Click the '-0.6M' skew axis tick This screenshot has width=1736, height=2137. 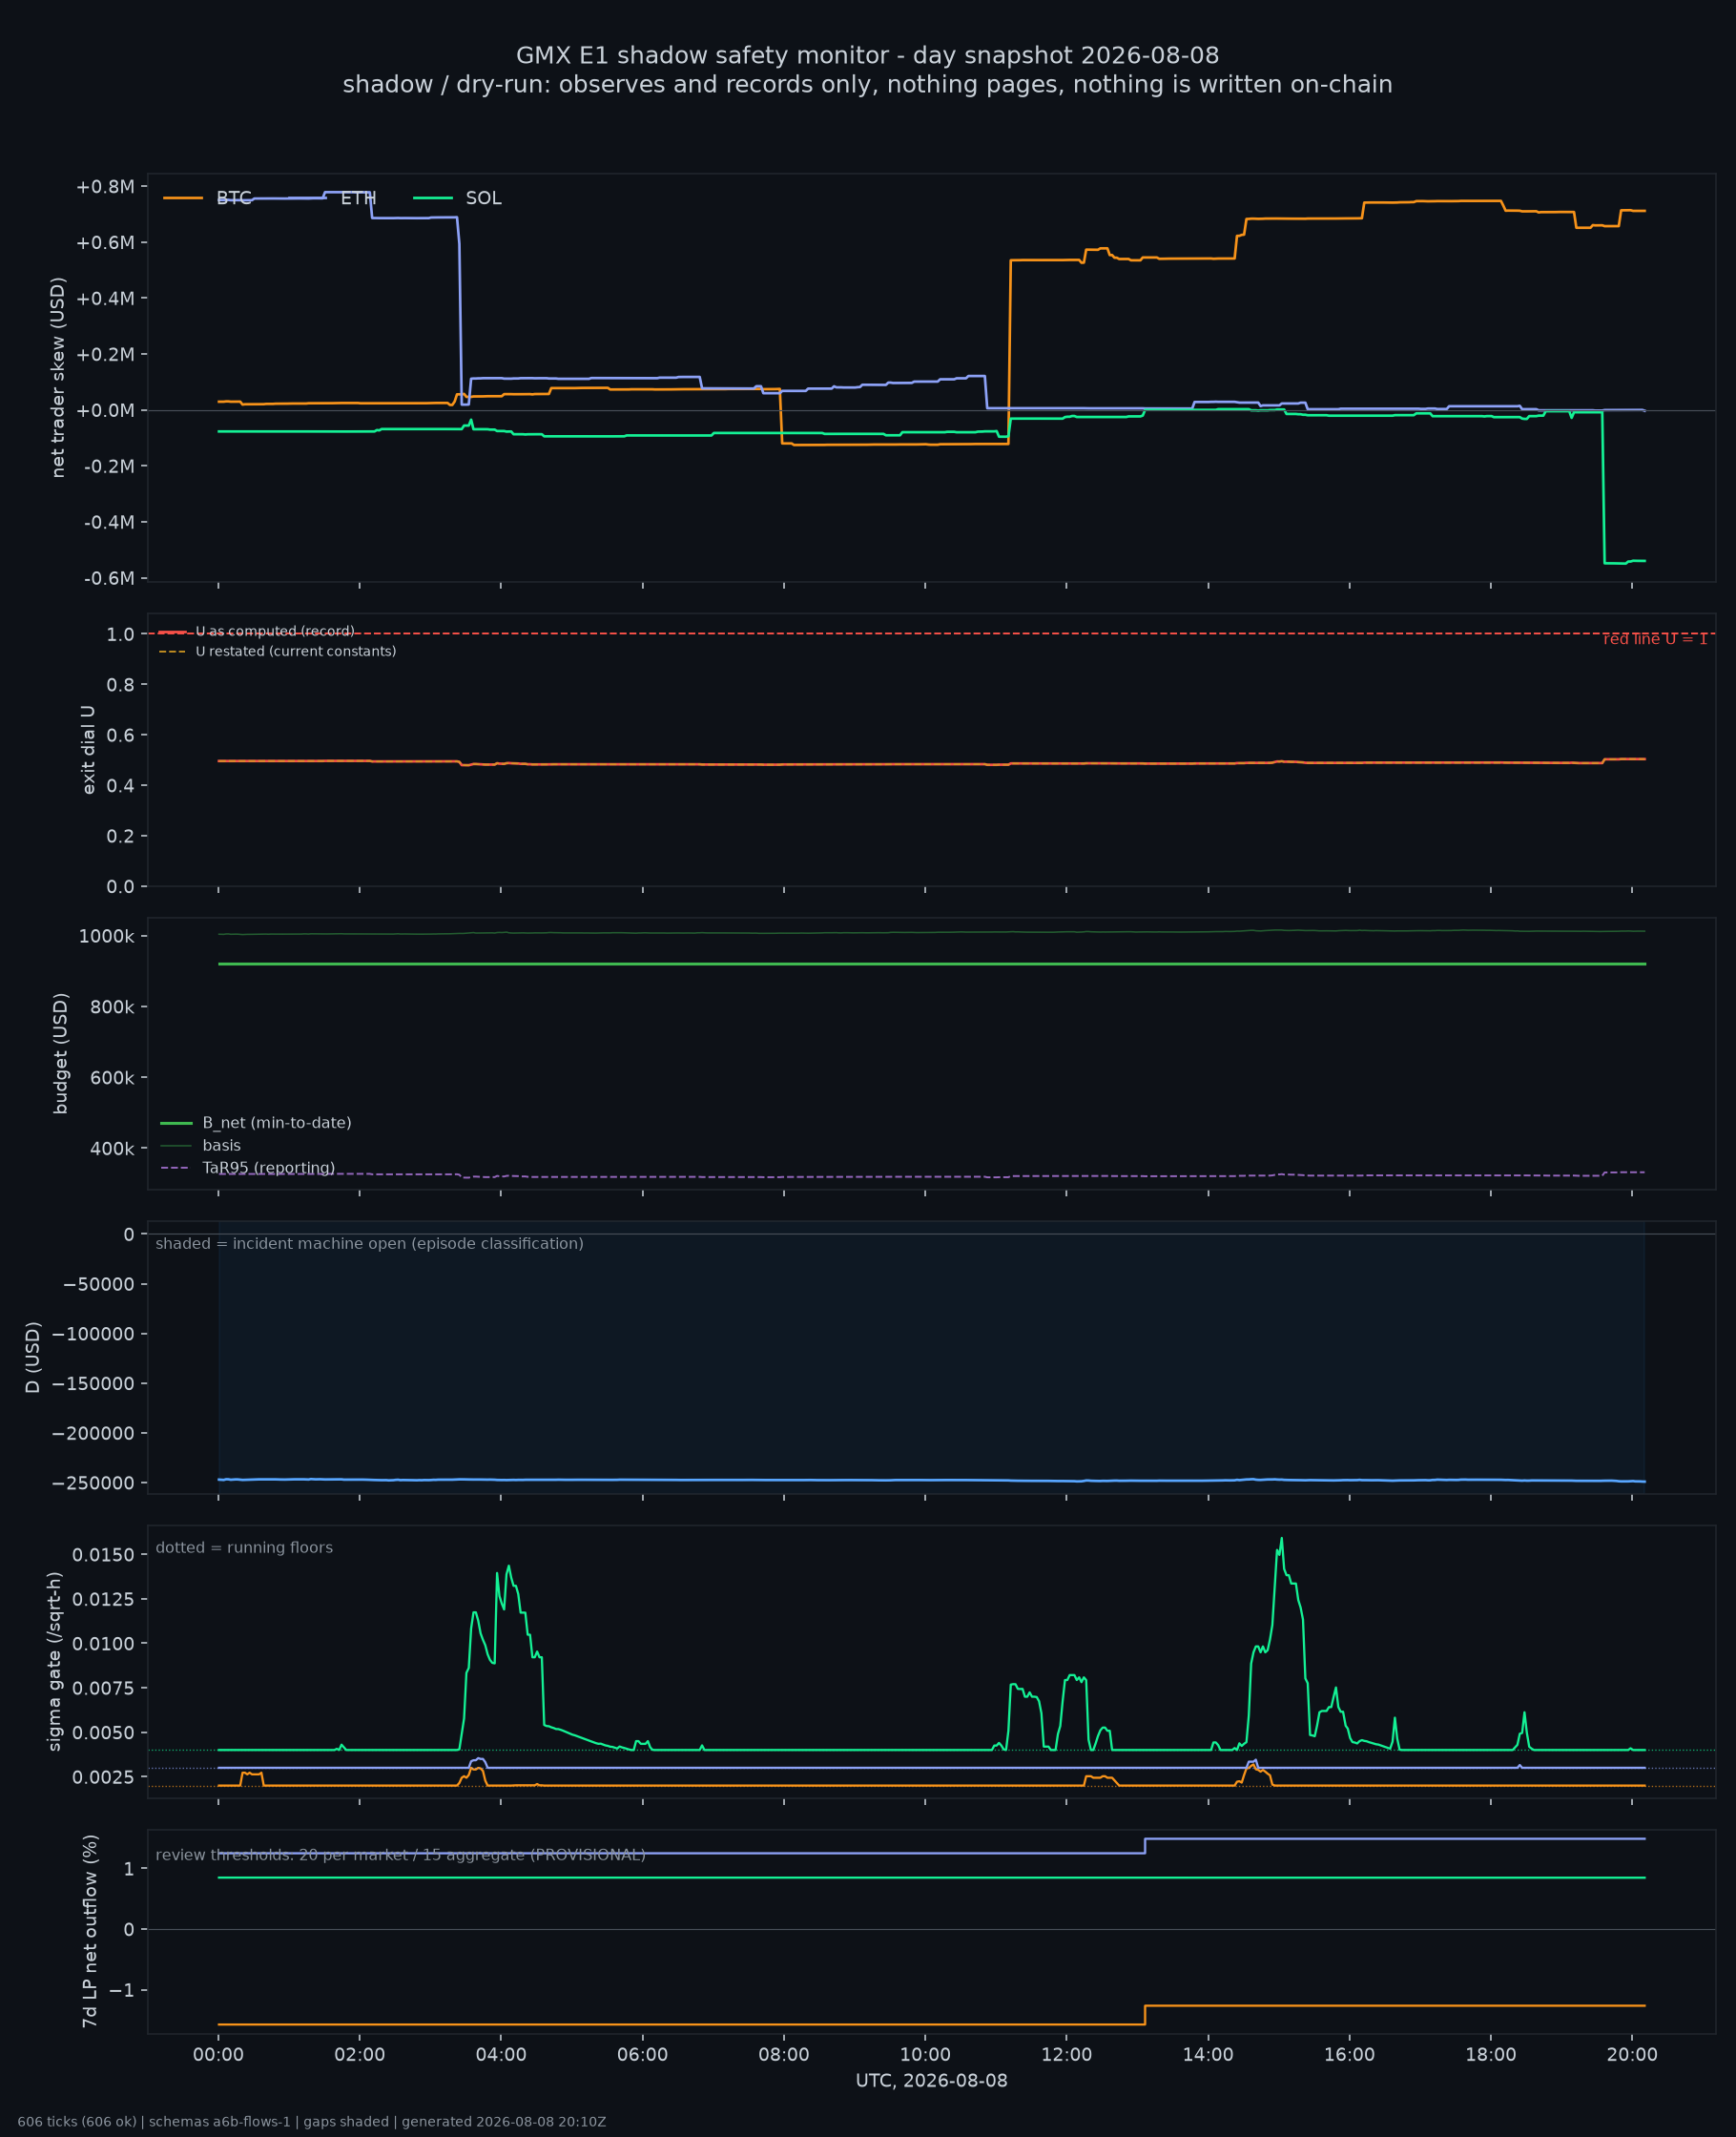[109, 579]
